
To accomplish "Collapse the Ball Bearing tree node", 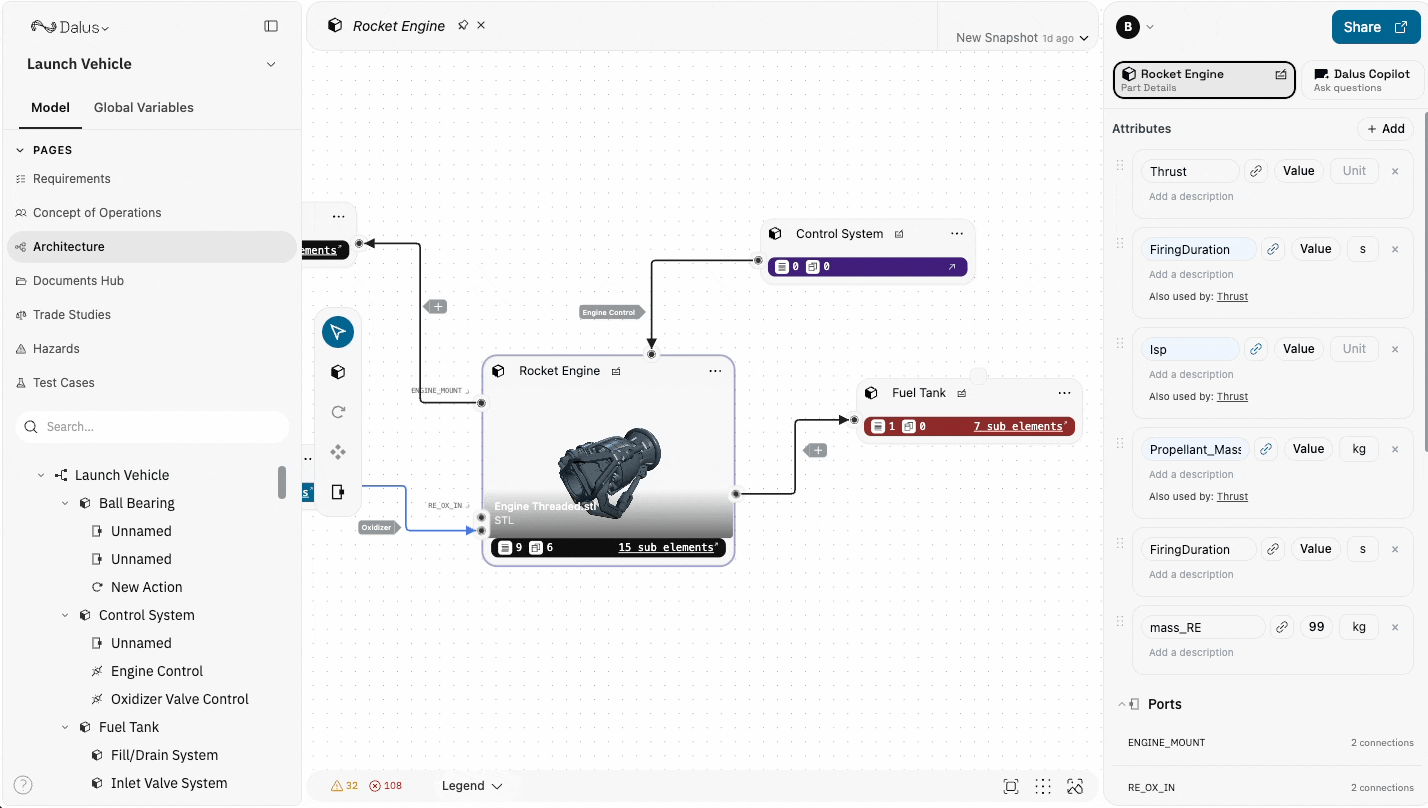I will [x=65, y=503].
